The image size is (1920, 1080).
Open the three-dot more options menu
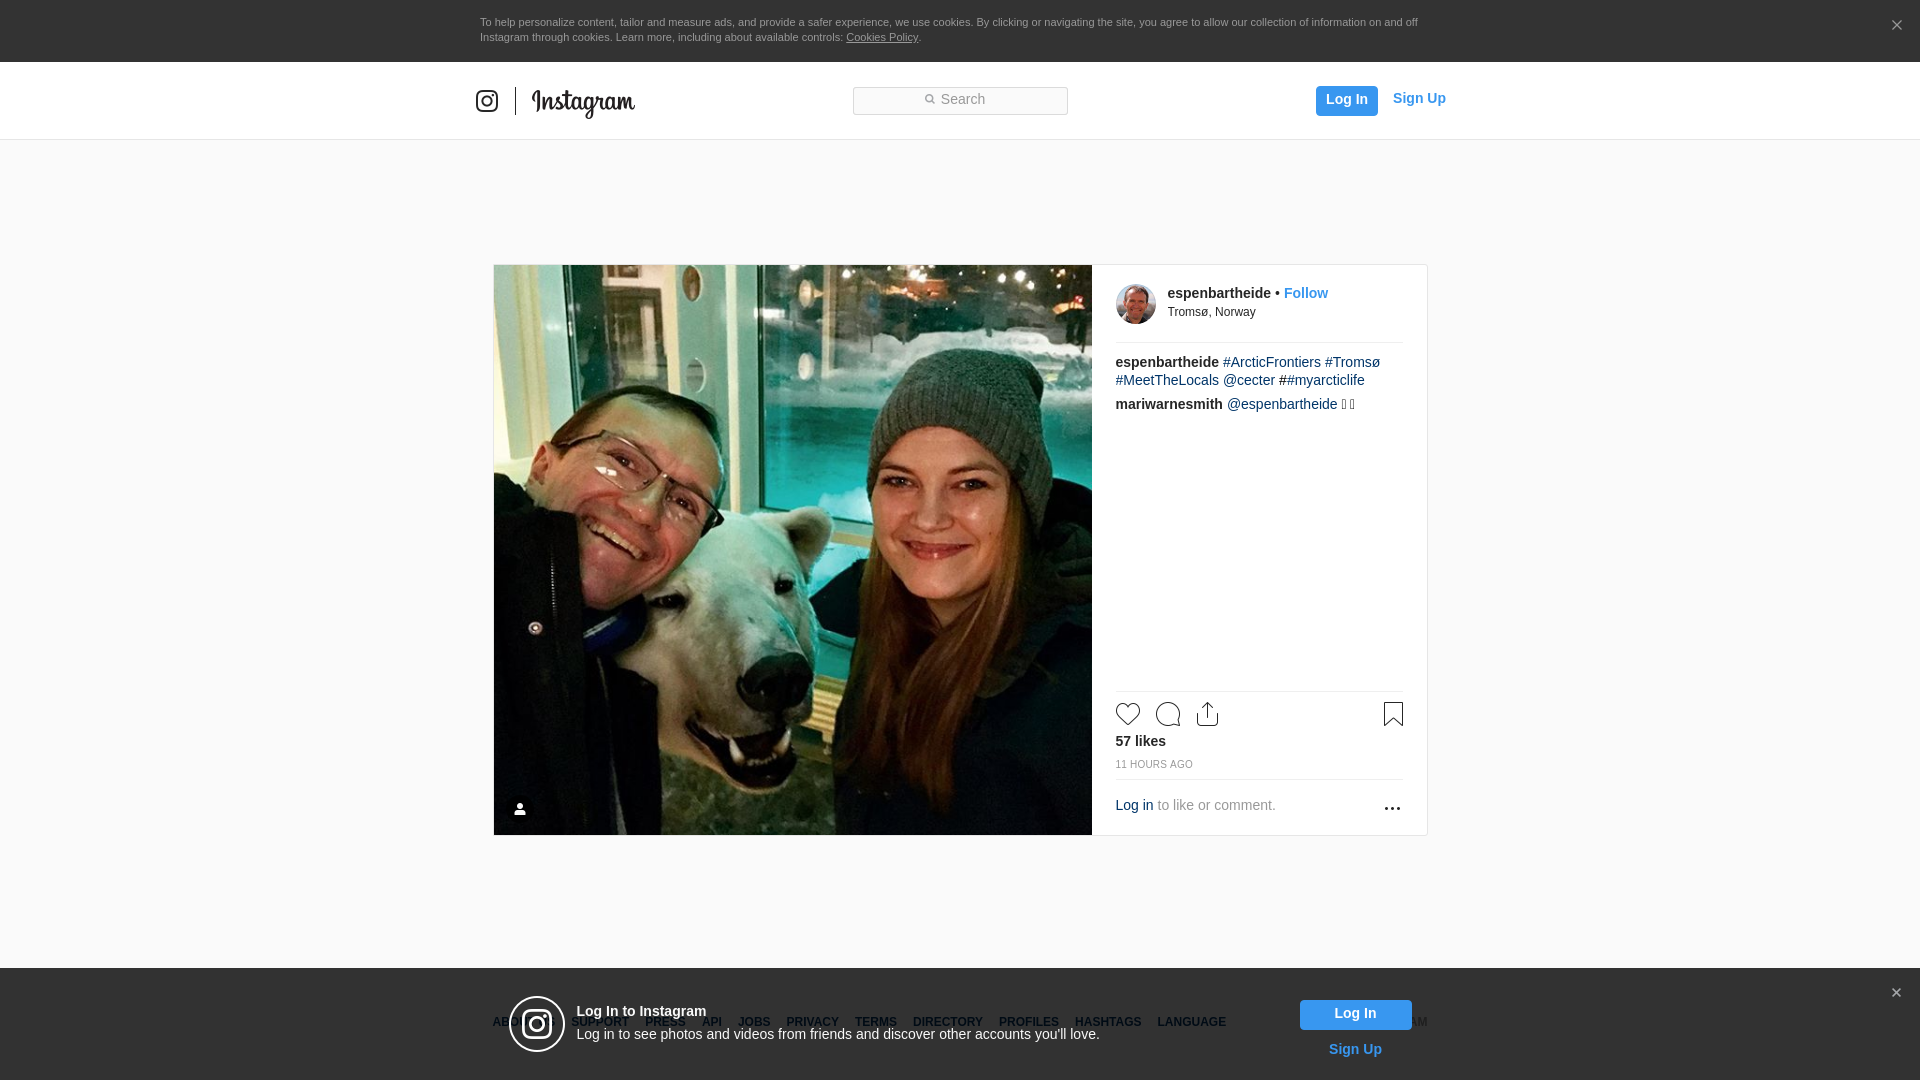[x=1391, y=808]
